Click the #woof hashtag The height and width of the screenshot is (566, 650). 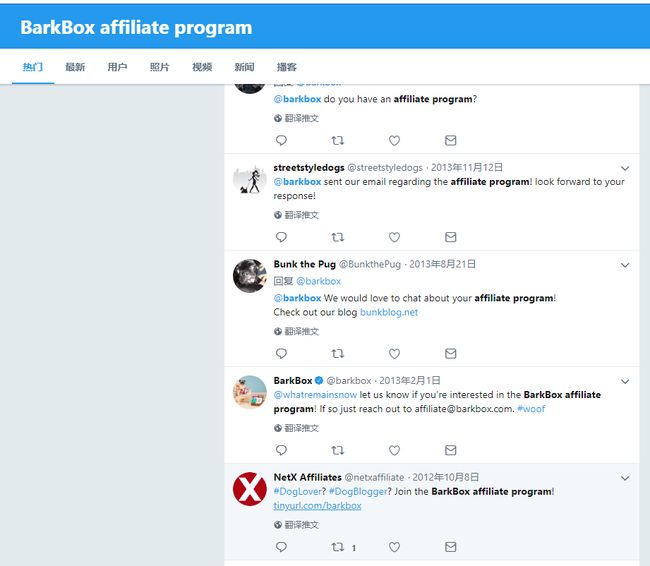[531, 409]
